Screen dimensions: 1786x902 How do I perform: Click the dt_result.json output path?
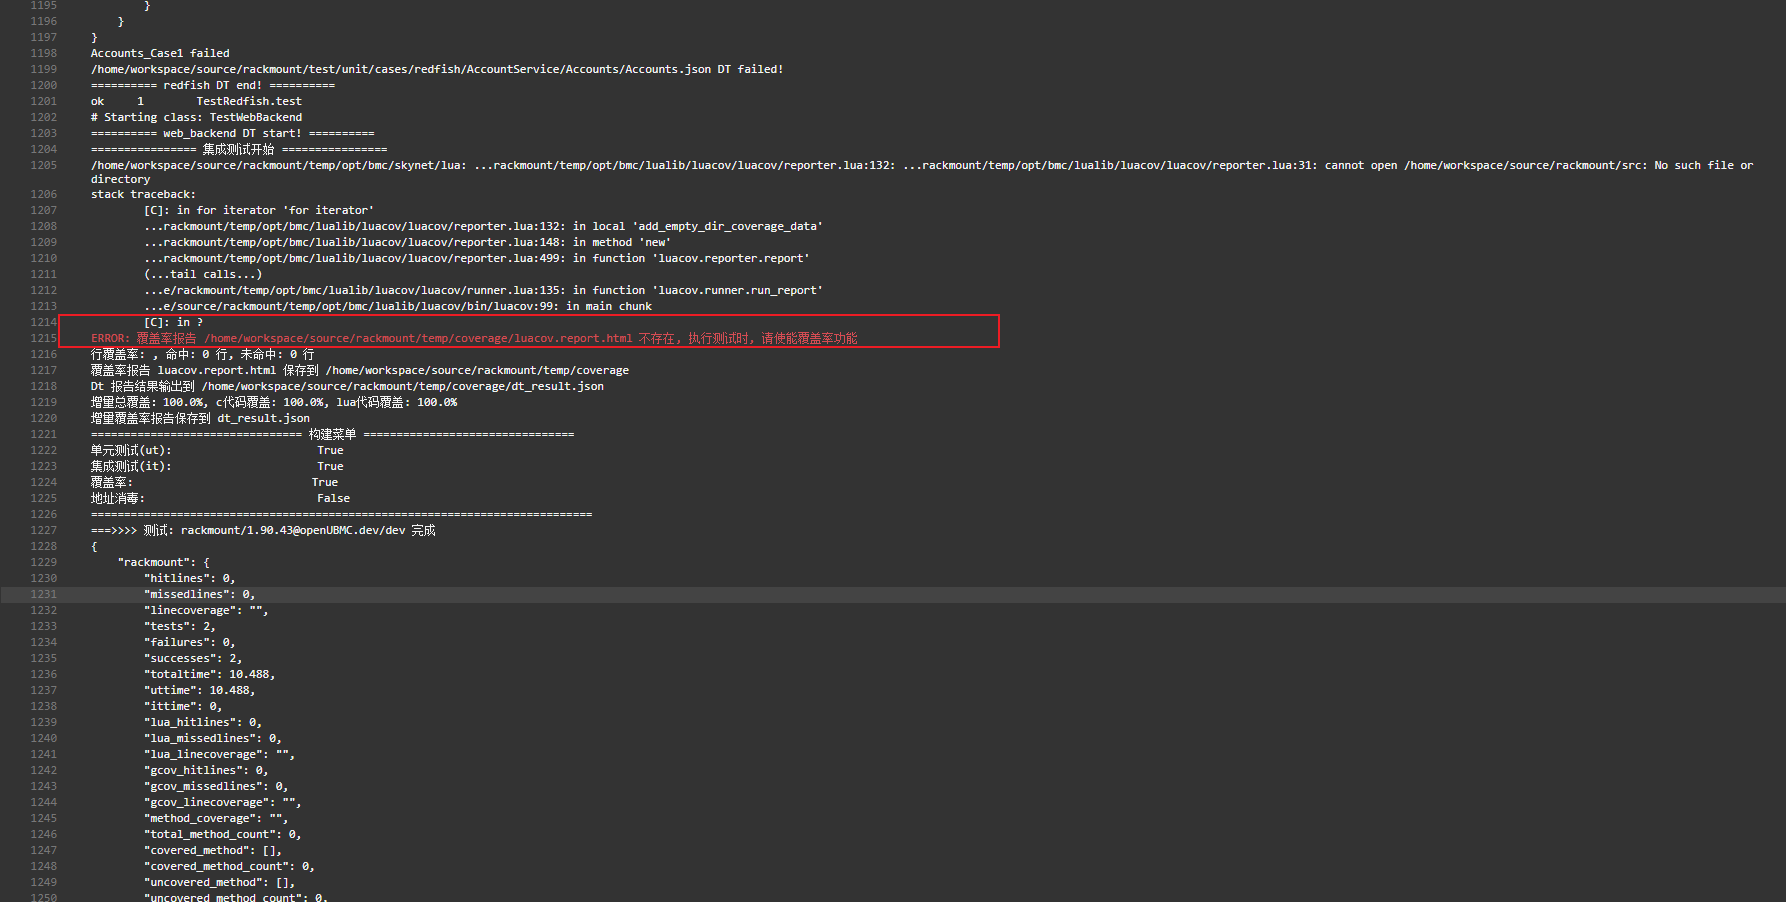402,386
